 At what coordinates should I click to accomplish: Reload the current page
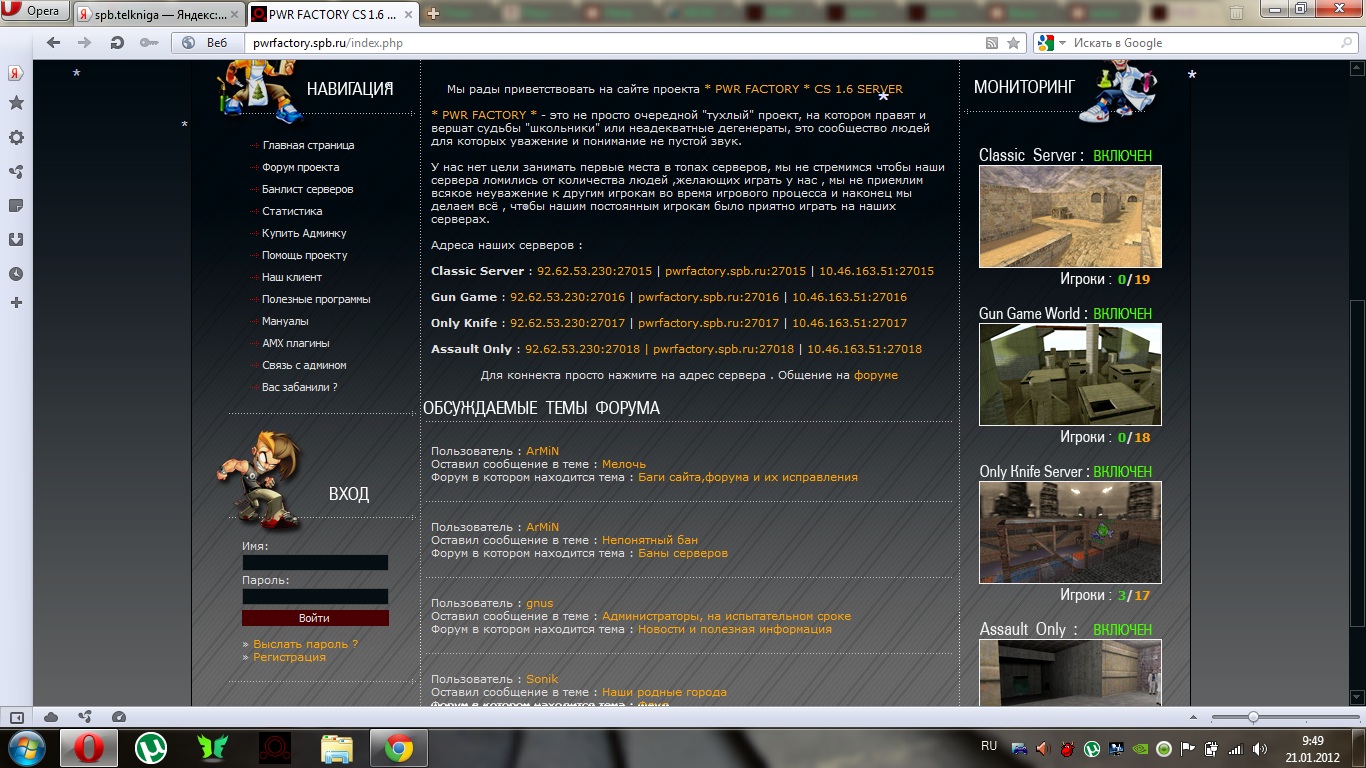pyautogui.click(x=117, y=43)
